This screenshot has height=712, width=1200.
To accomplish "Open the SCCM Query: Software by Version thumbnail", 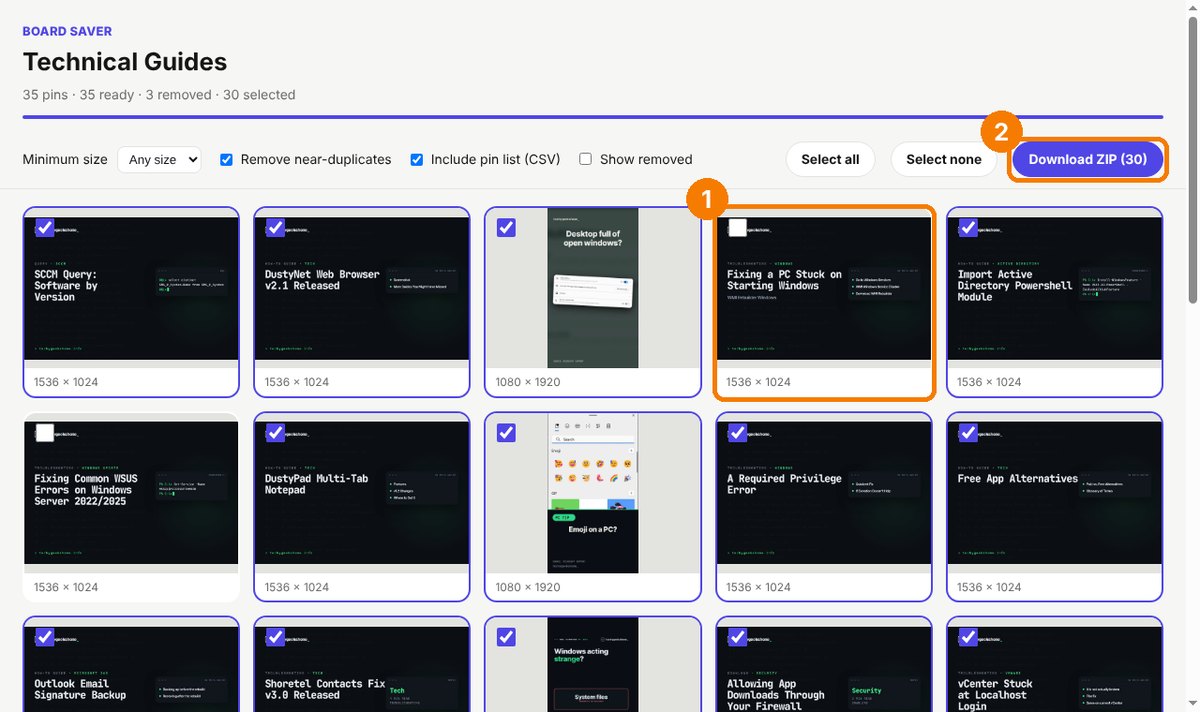I will pyautogui.click(x=131, y=288).
